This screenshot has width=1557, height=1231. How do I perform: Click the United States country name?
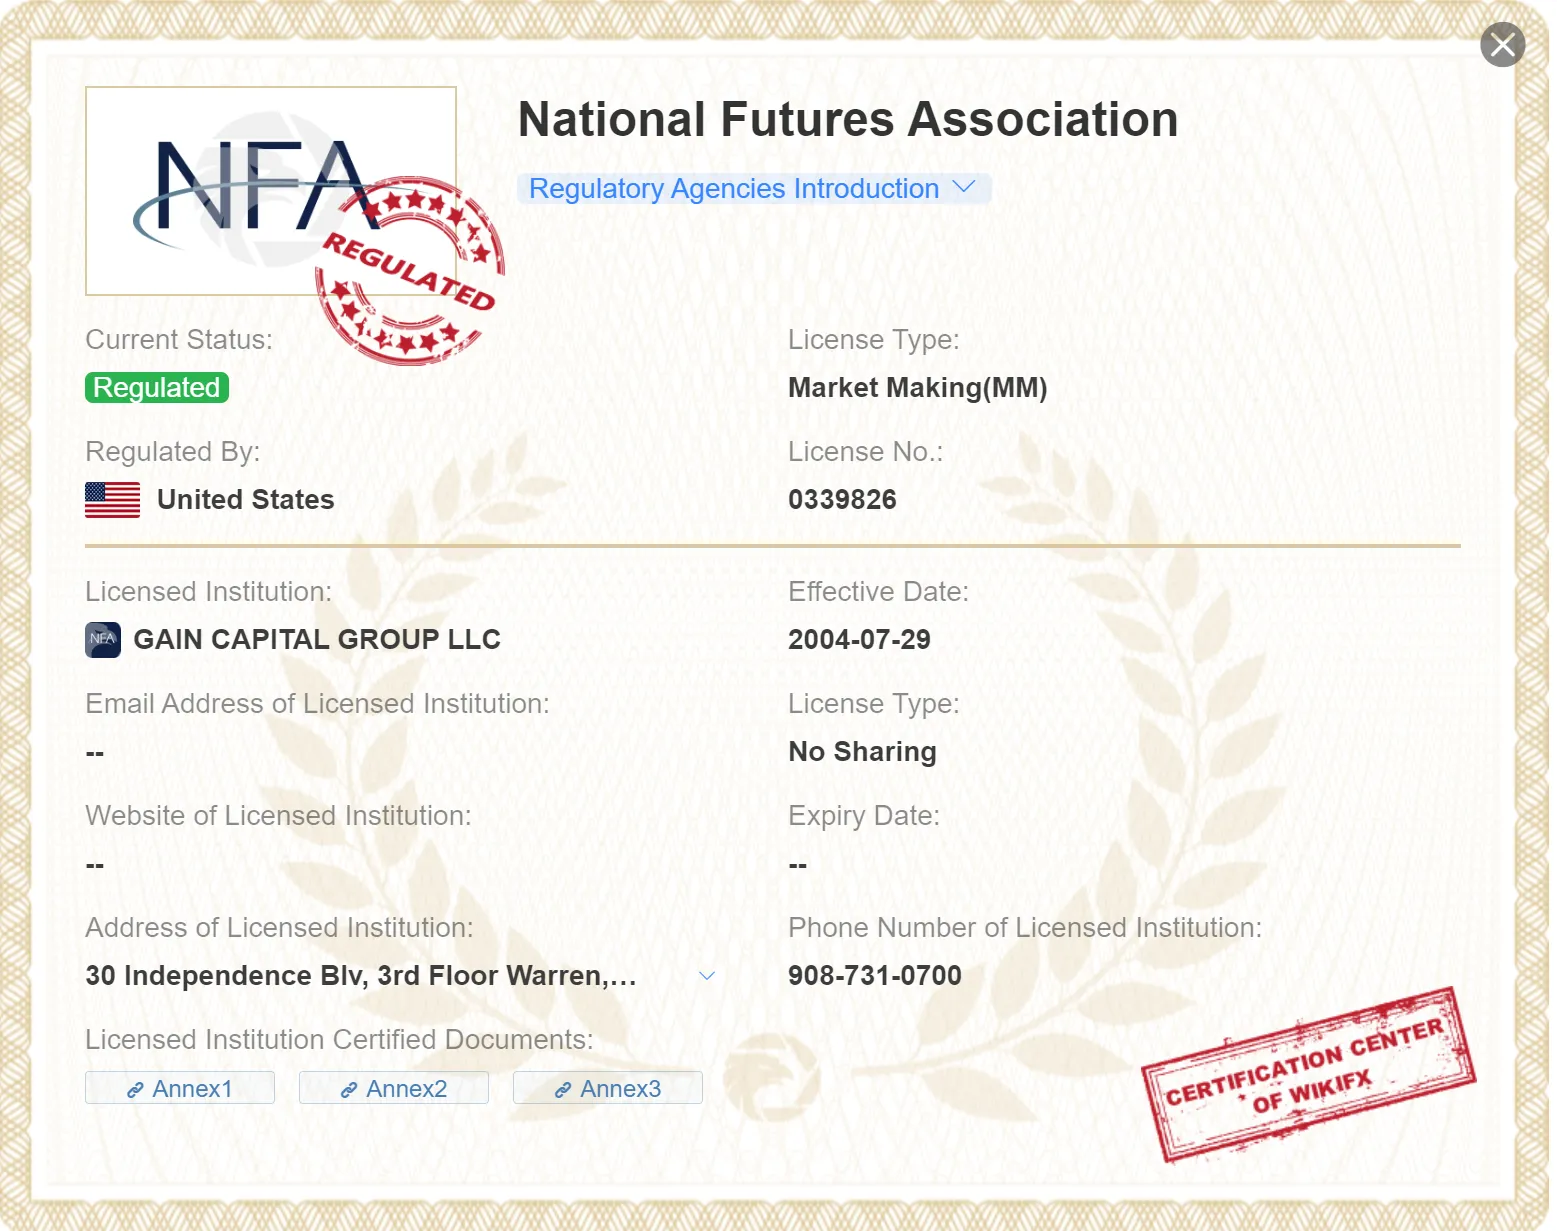246,500
